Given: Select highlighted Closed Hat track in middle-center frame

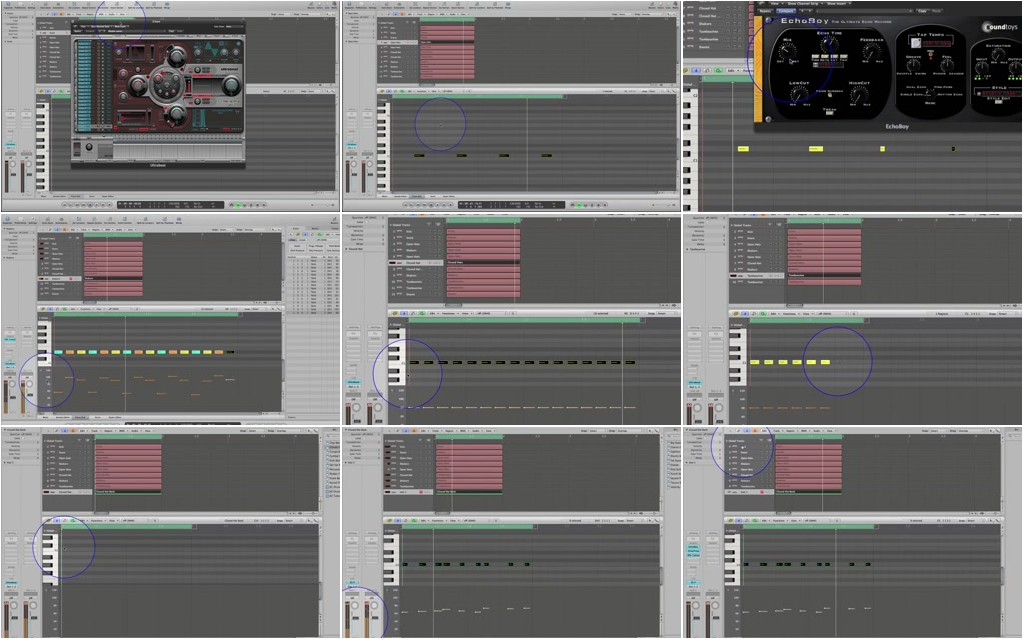Looking at the screenshot, I should tap(416, 262).
